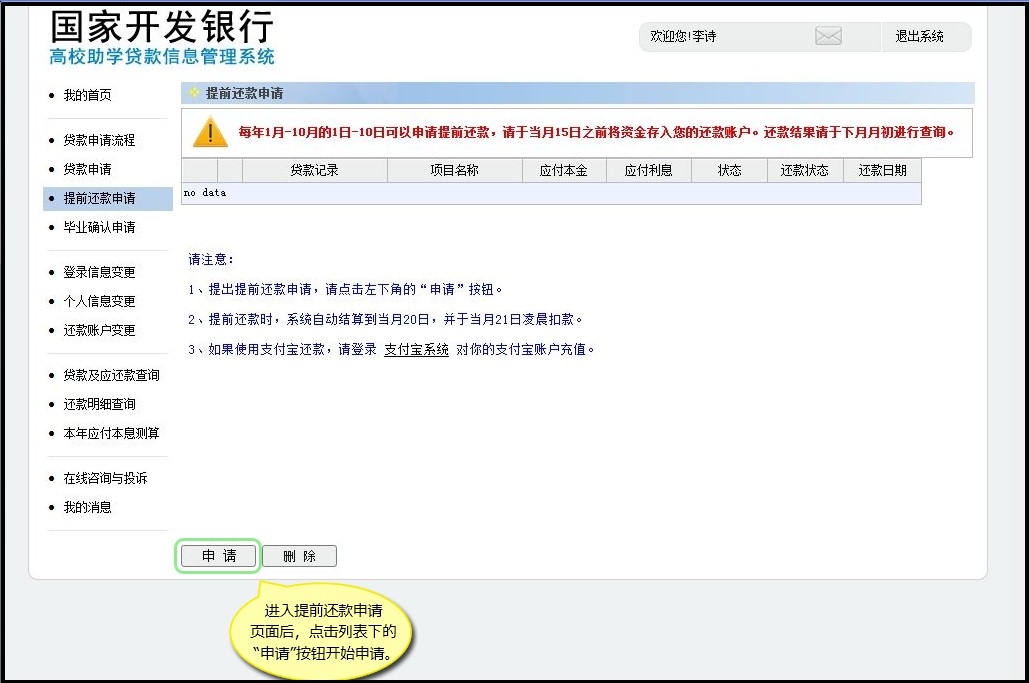Click the envelope message icon
This screenshot has width=1029, height=683.
(828, 37)
